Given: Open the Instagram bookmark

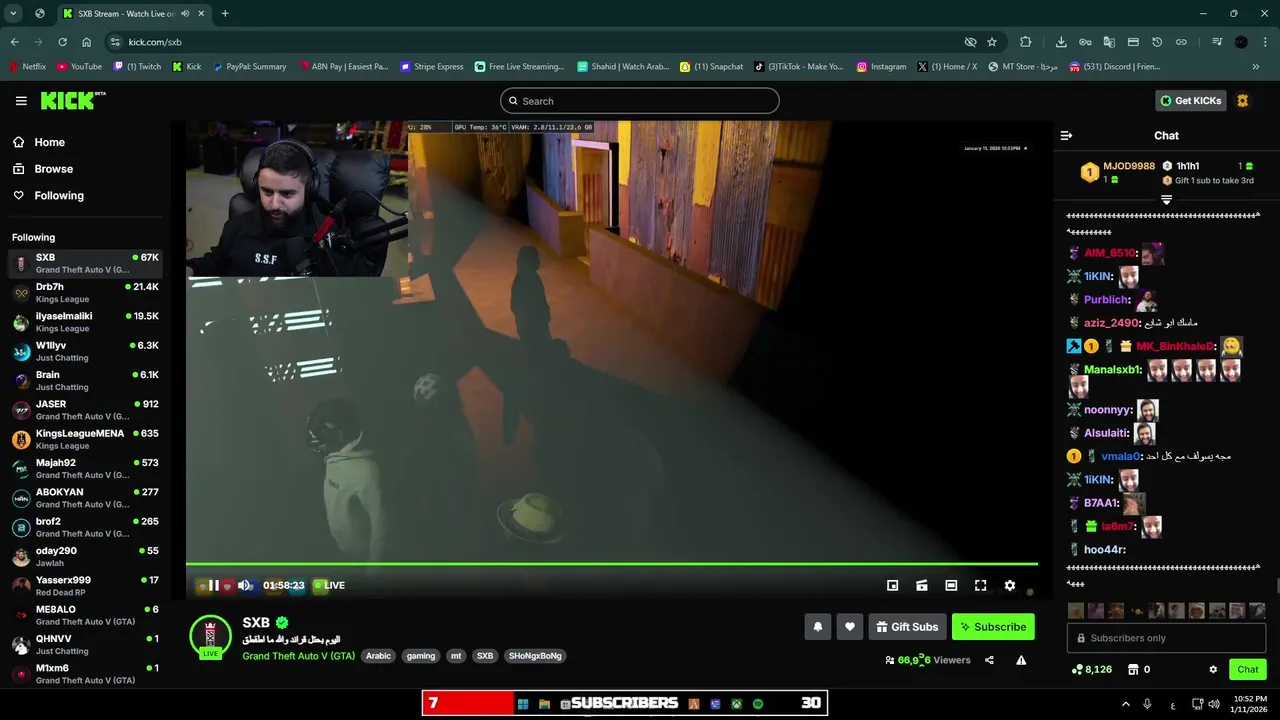Looking at the screenshot, I should (881, 67).
